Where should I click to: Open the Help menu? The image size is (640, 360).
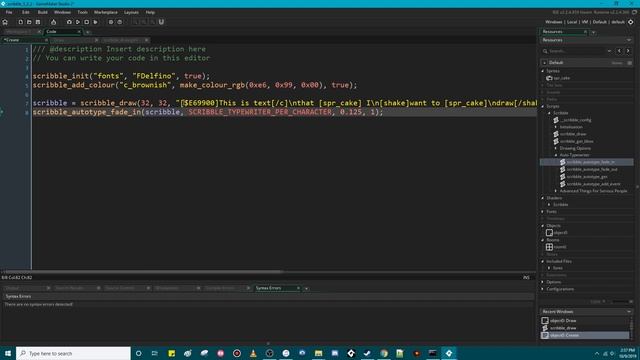(150, 12)
